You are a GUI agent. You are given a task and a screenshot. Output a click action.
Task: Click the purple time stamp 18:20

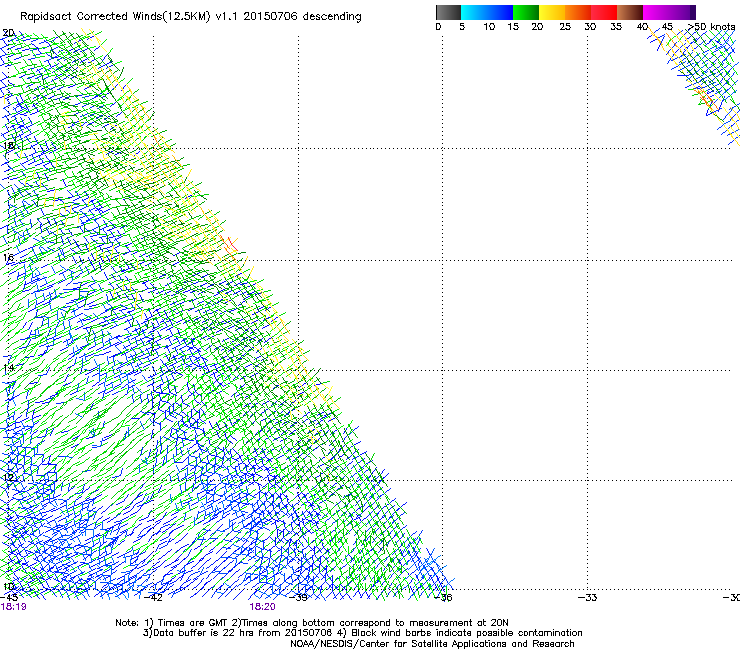(x=262, y=607)
